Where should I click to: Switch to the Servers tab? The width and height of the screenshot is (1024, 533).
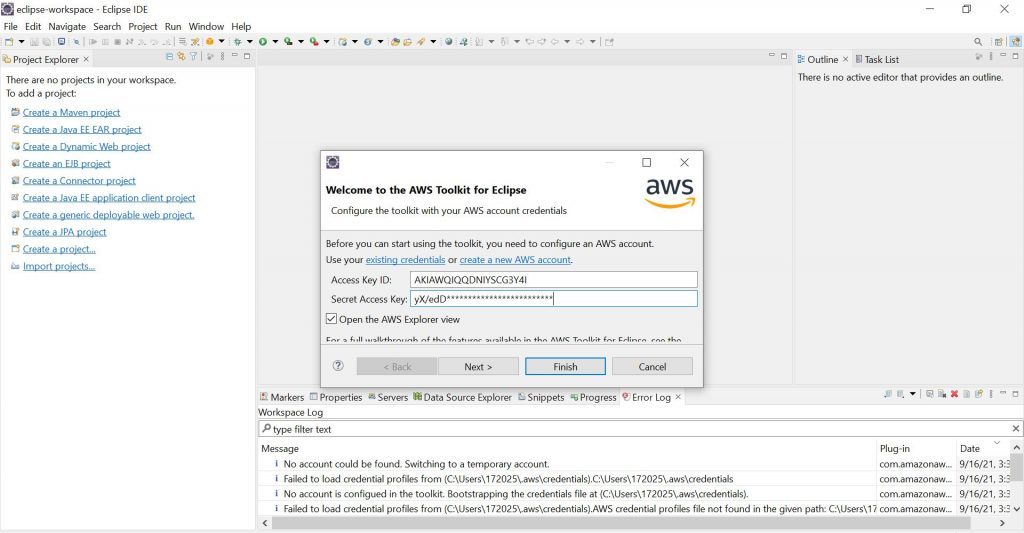pos(388,396)
